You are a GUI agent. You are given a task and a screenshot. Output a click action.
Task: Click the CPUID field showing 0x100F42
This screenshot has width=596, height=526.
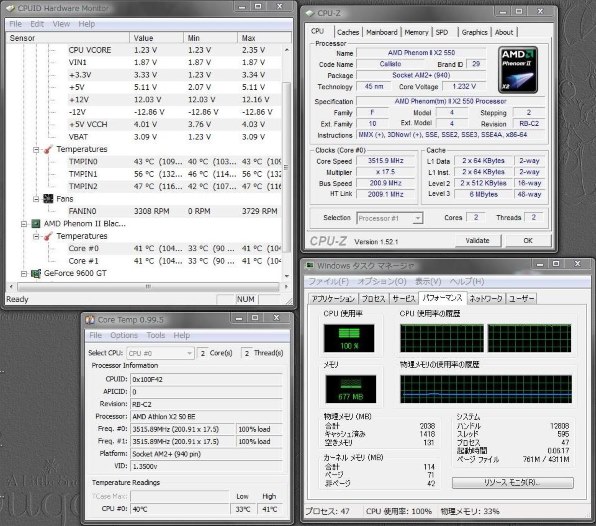206,379
